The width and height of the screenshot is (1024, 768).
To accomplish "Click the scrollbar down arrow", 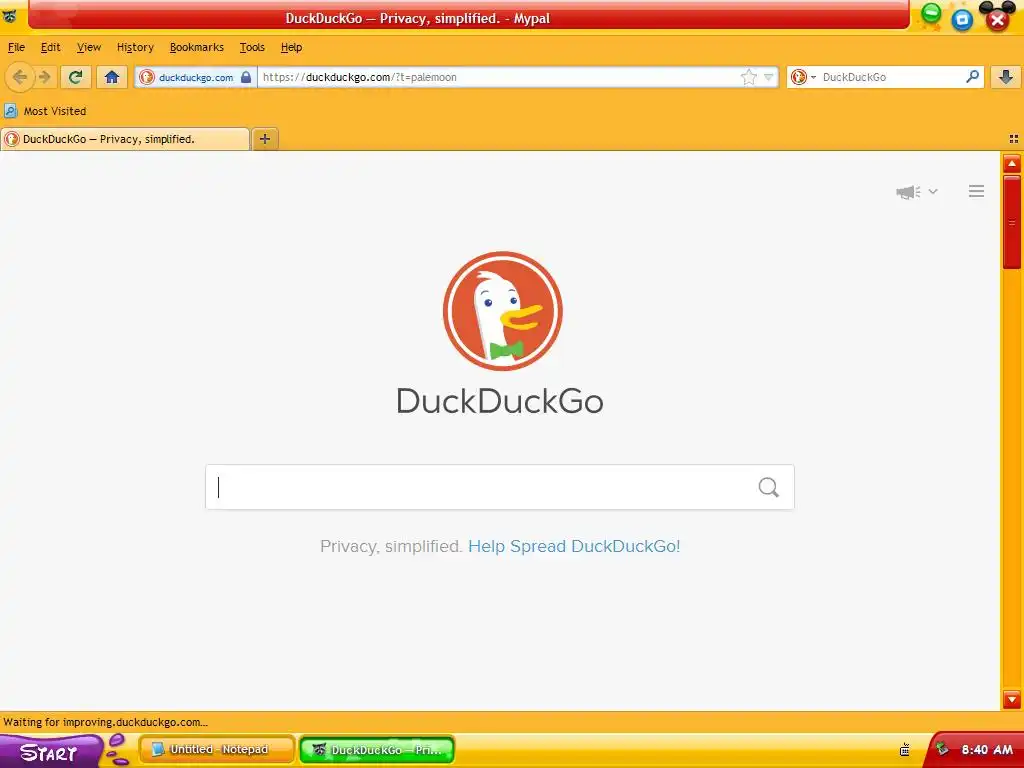I will pos(1012,699).
